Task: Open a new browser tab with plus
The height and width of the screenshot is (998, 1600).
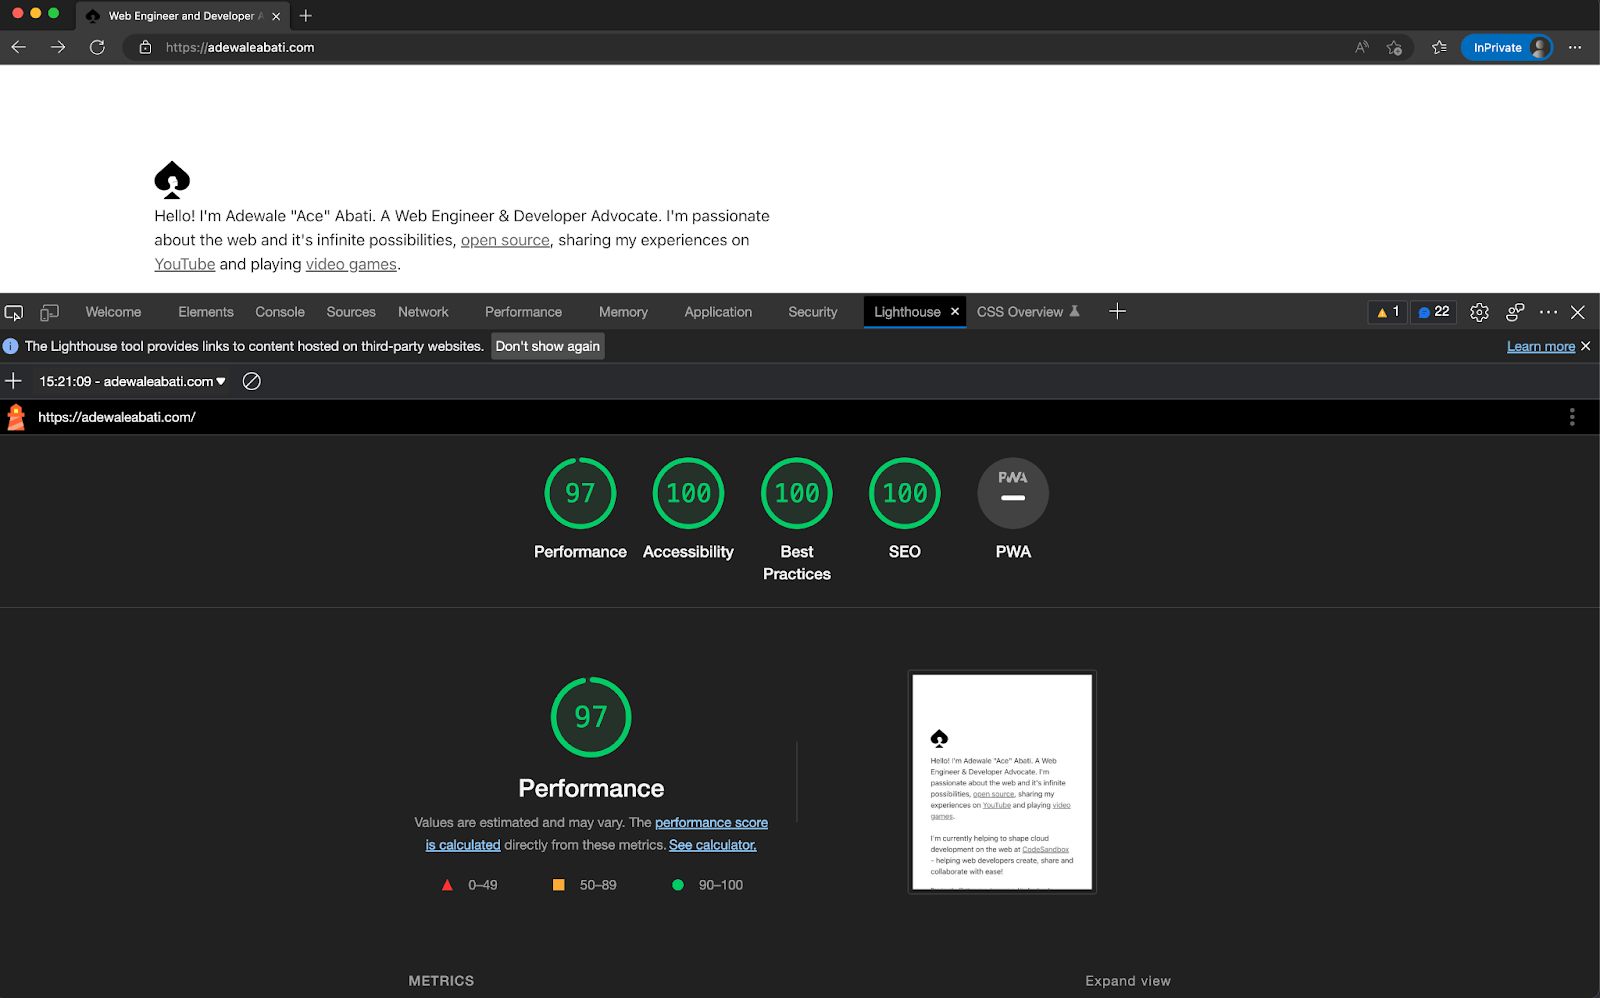Action: (306, 15)
